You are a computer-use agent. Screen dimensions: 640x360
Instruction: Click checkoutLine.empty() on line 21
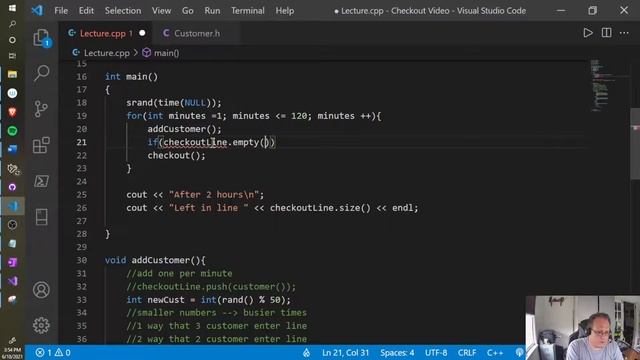click(216, 142)
